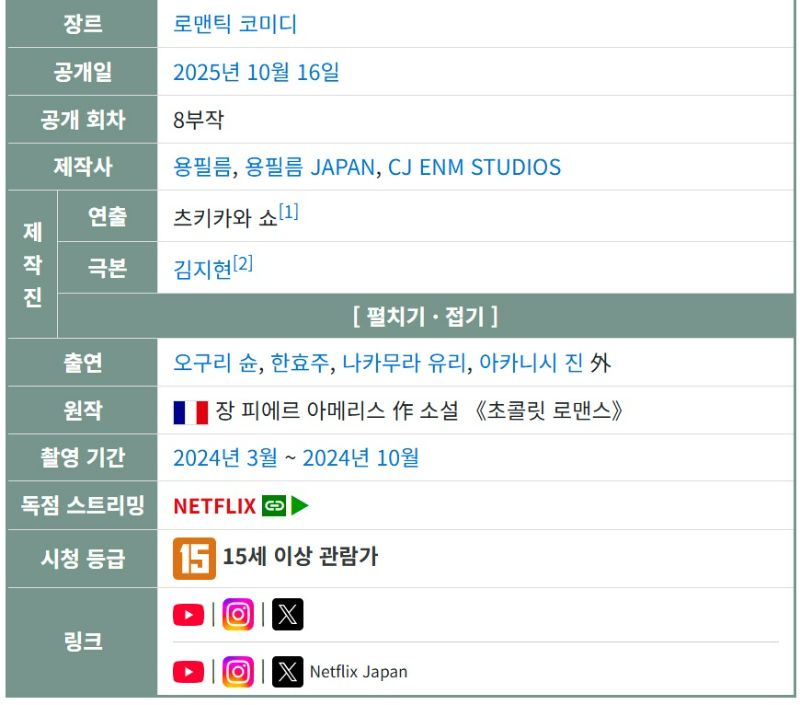
Task: Open the 로맨틱 코미디 genre link
Action: point(235,24)
